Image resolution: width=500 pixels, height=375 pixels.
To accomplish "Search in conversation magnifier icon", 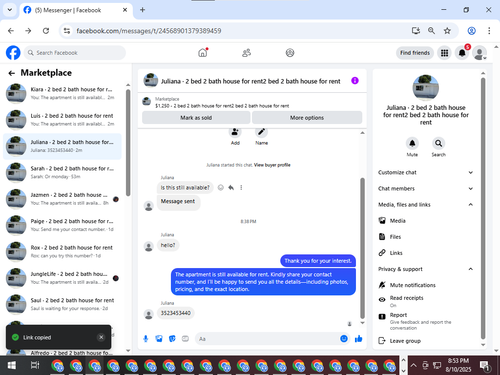I will (x=438, y=143).
